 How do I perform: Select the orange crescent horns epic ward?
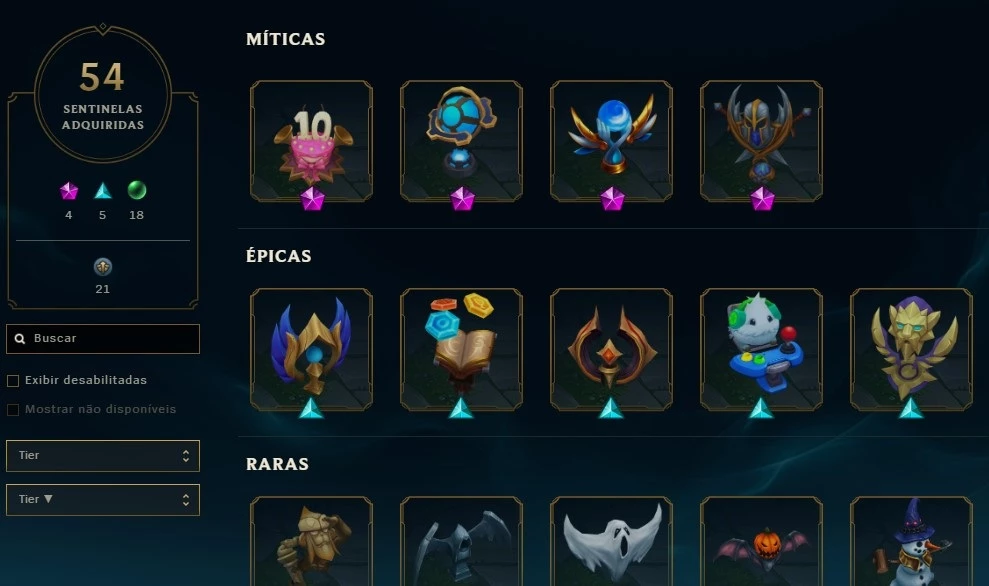612,349
